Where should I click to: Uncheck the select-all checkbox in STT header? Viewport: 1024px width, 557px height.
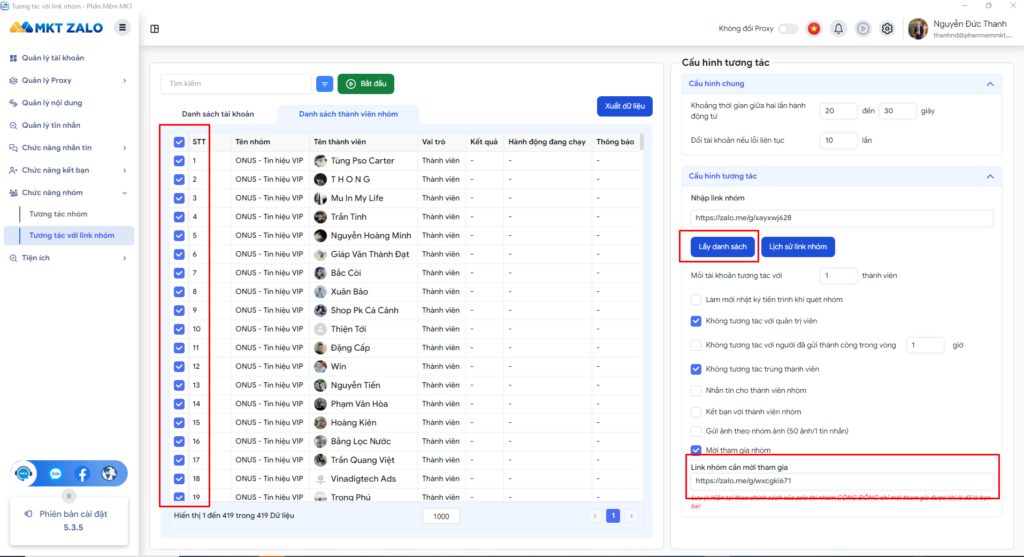pyautogui.click(x=179, y=142)
